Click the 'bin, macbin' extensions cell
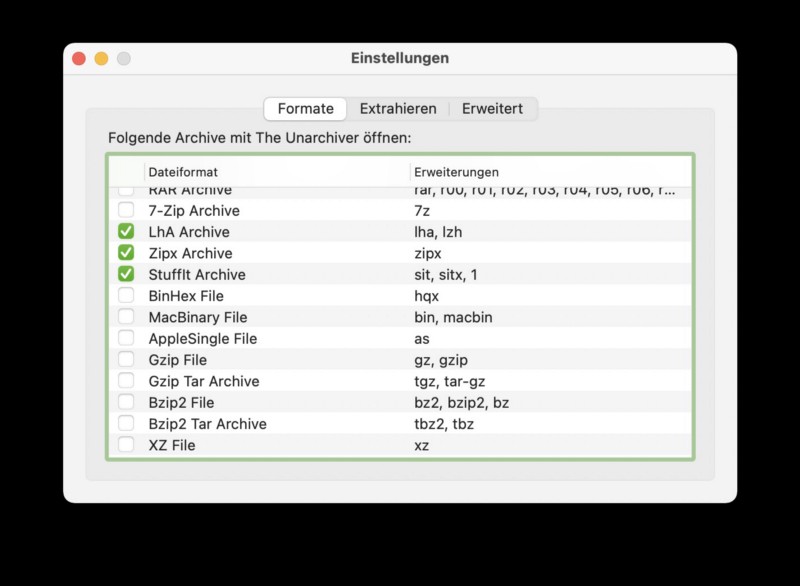Viewport: 800px width, 586px height. pyautogui.click(x=453, y=317)
